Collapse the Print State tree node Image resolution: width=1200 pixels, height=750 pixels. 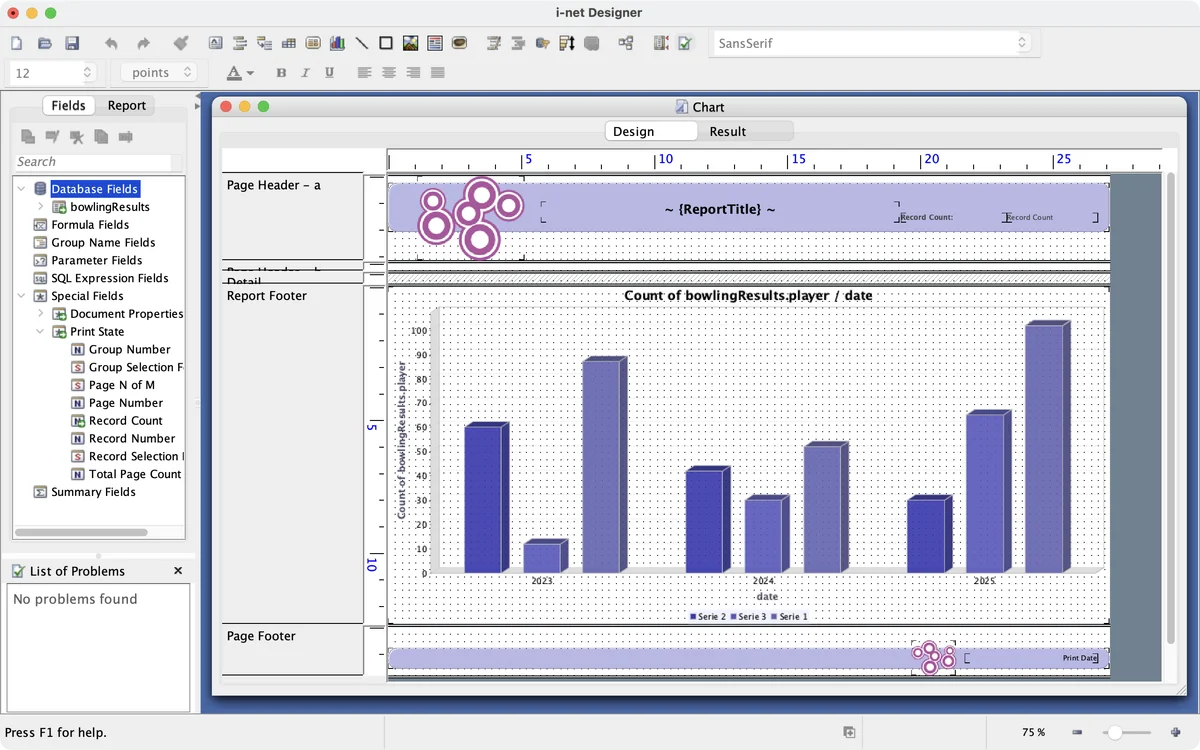click(41, 332)
